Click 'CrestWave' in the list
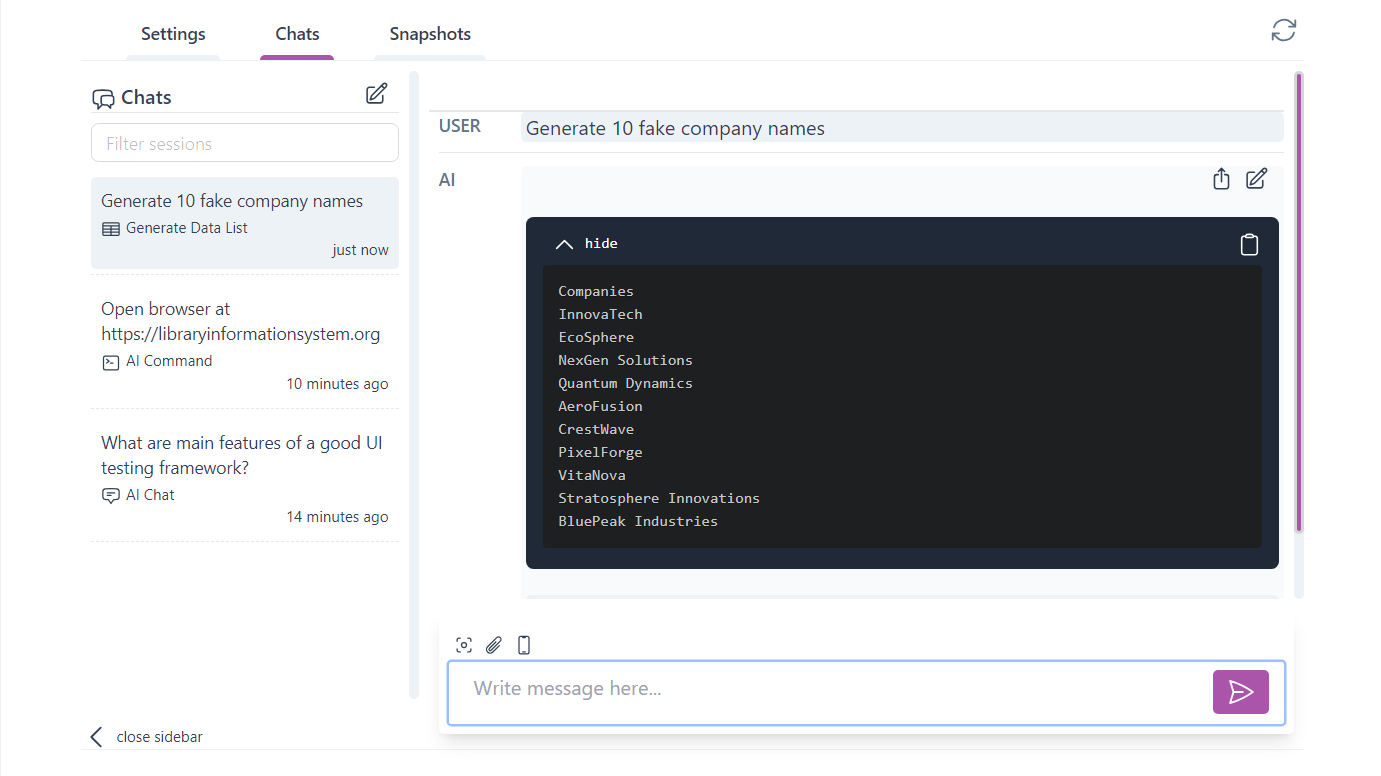 (596, 429)
